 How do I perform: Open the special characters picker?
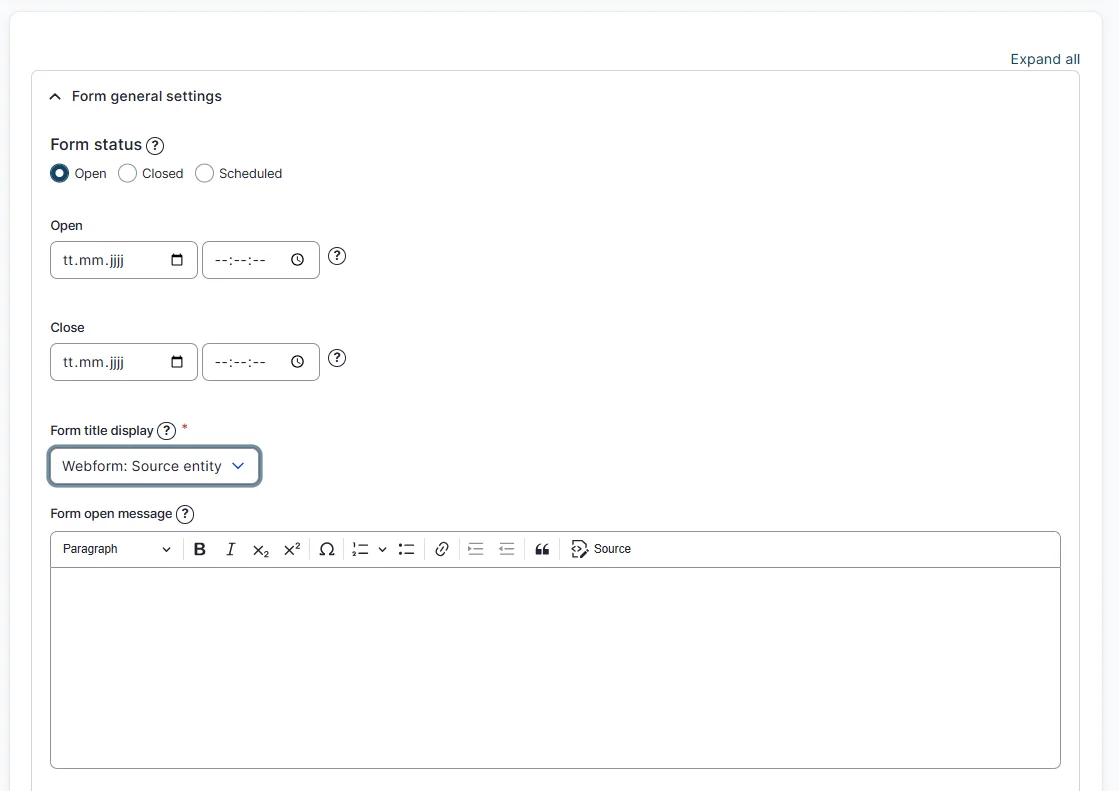coord(326,549)
